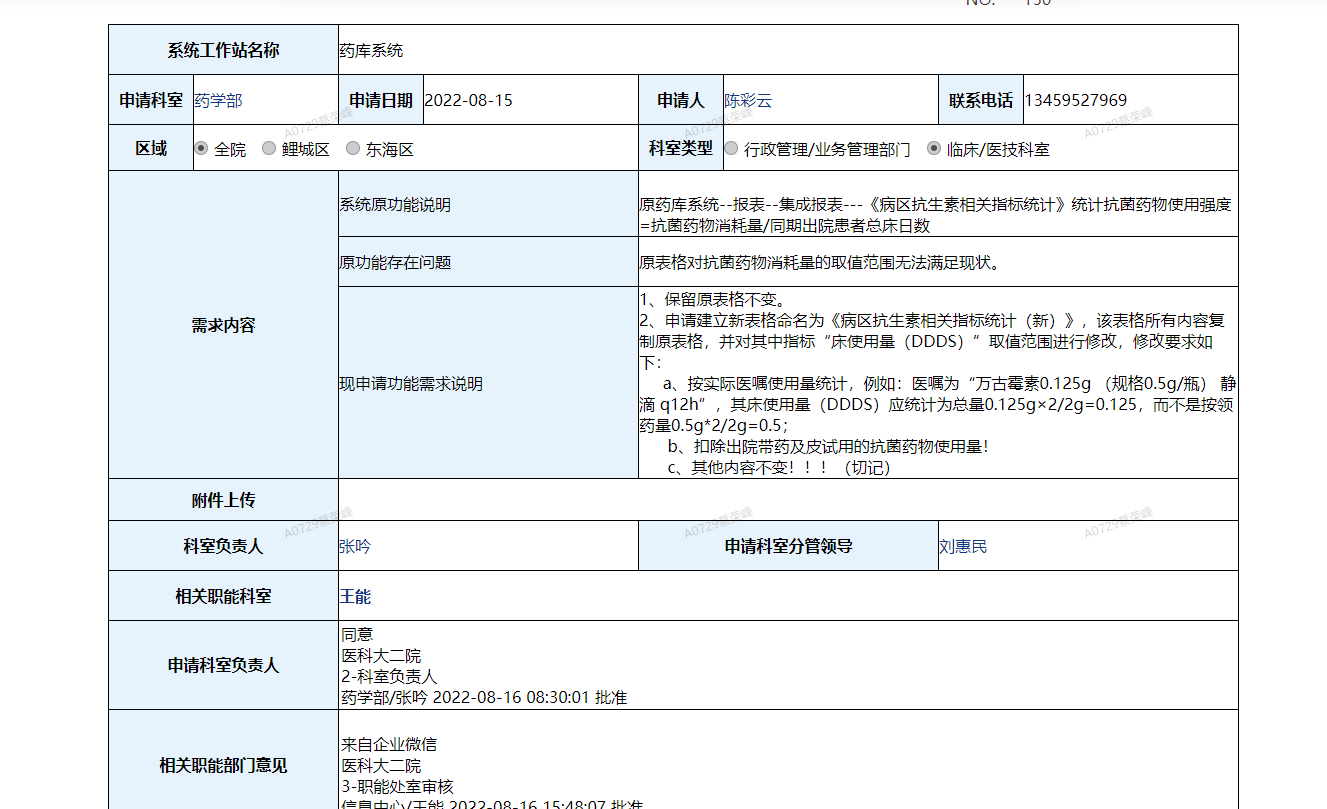Open 王能 related department link
Viewport: 1327px width, 809px height.
click(x=355, y=596)
